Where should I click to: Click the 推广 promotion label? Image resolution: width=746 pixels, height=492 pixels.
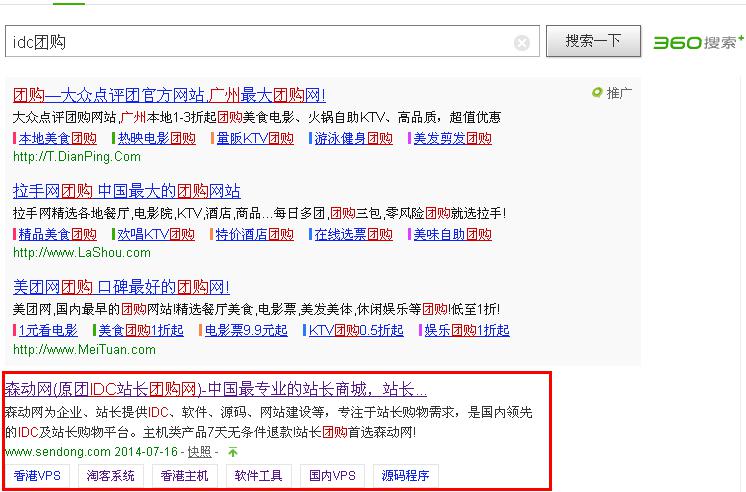(612, 93)
